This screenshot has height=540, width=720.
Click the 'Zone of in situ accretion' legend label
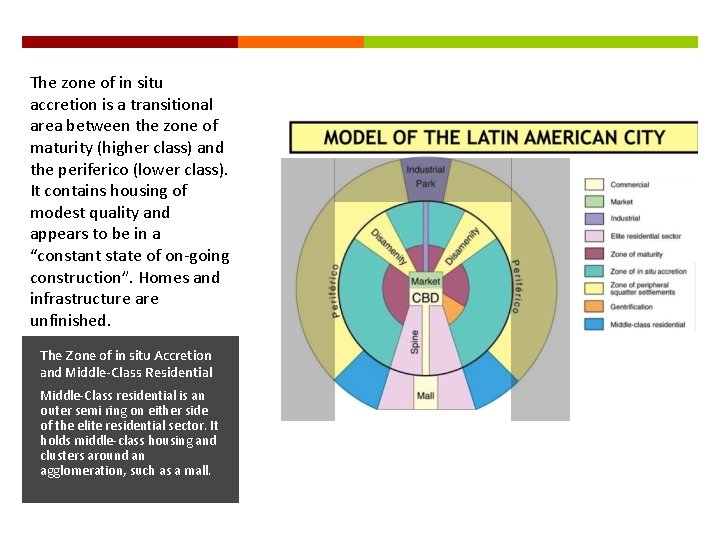648,271
